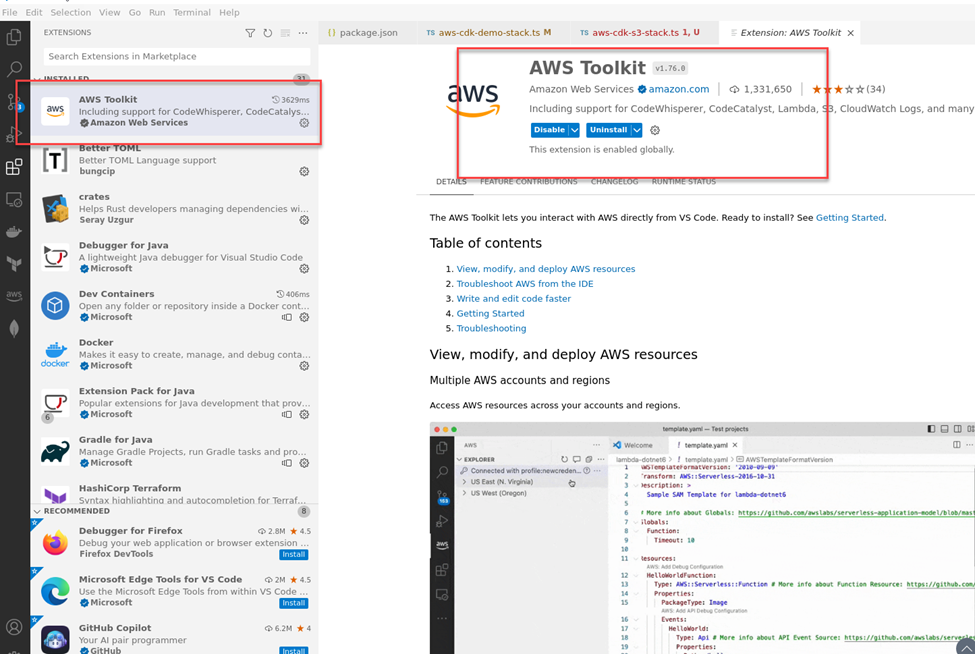Open manage gear for Debugger for Java

click(304, 269)
